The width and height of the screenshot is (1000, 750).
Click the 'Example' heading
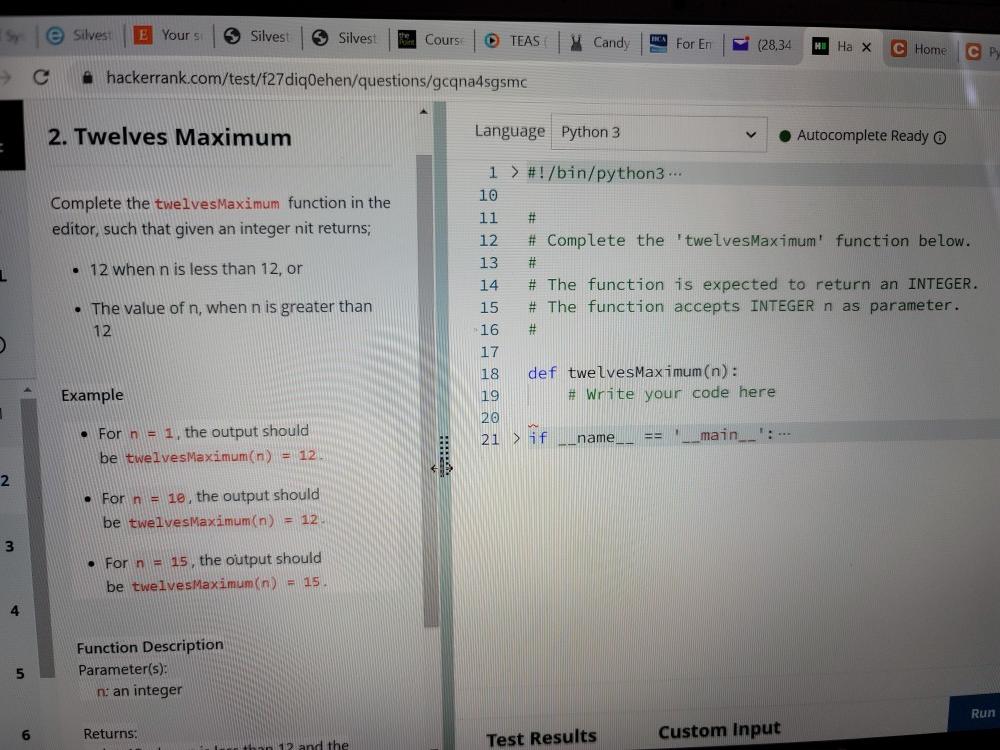(92, 395)
